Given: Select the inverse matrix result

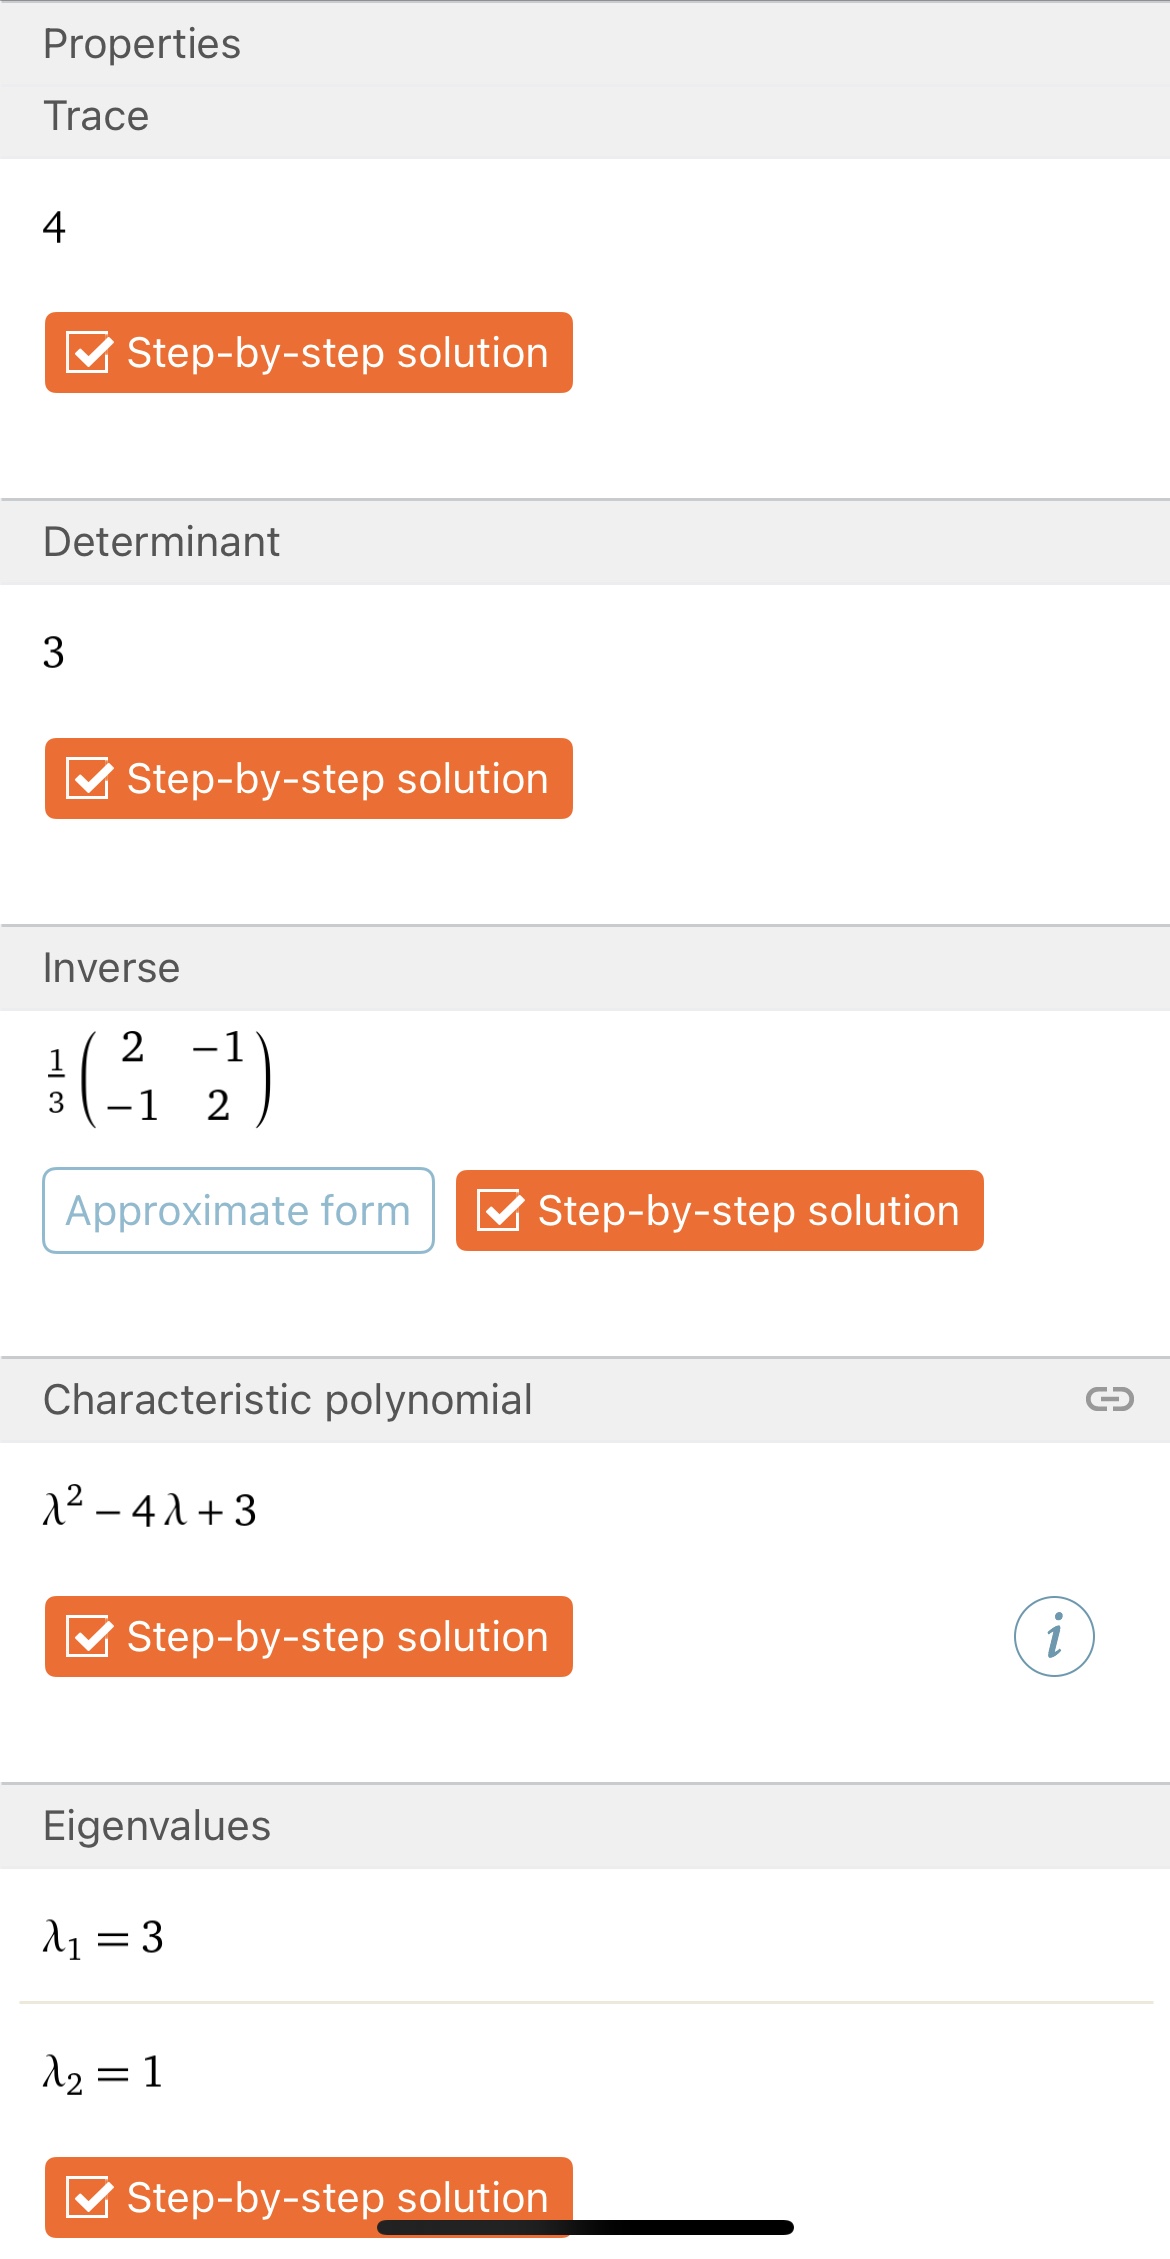Looking at the screenshot, I should pos(160,1078).
